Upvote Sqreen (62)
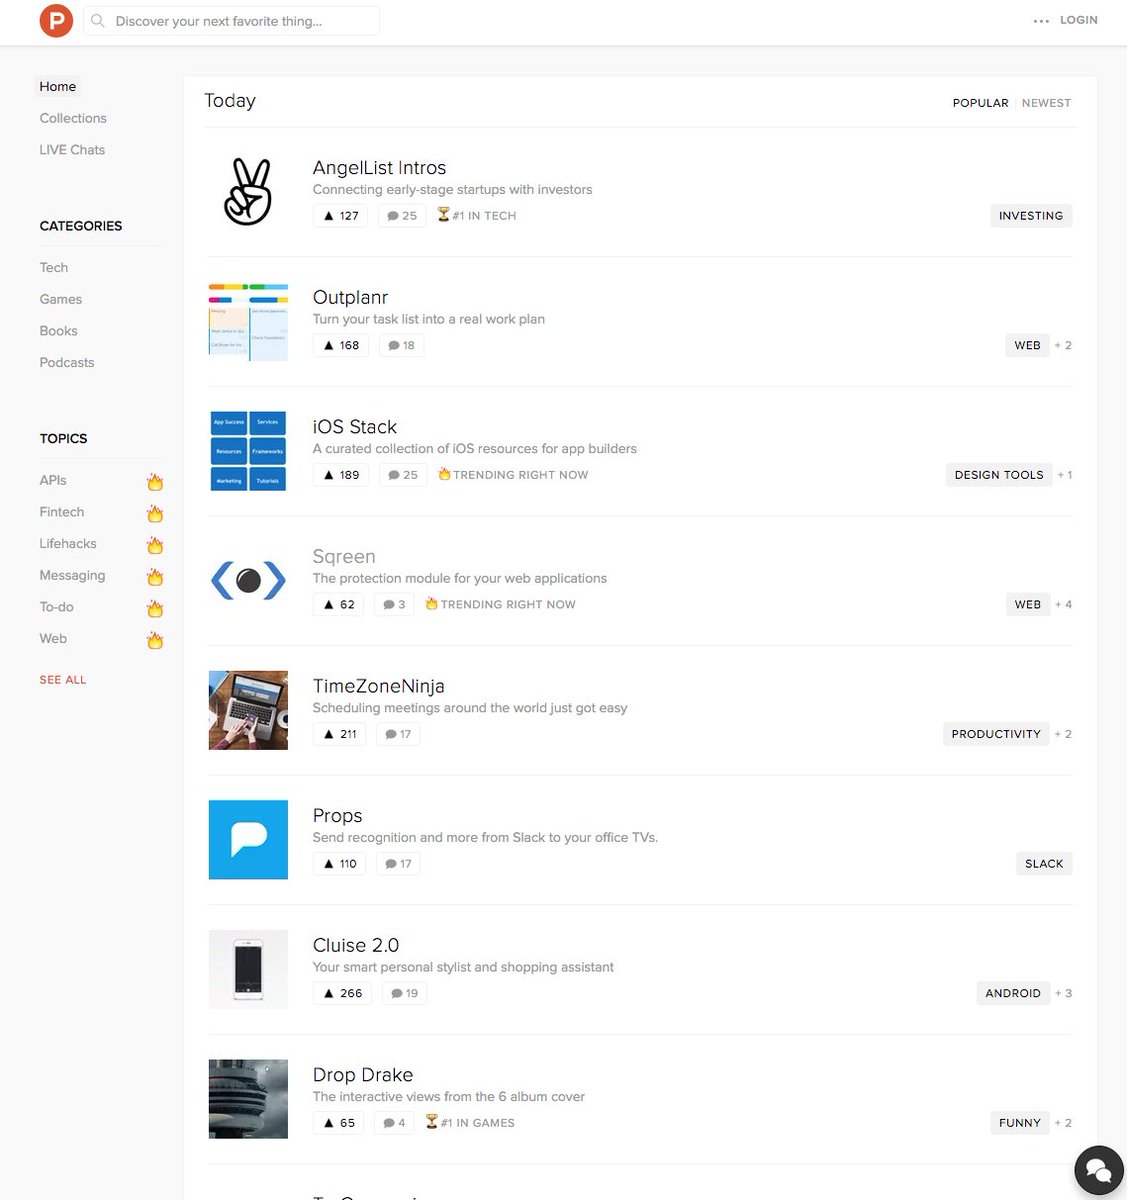 (x=339, y=605)
